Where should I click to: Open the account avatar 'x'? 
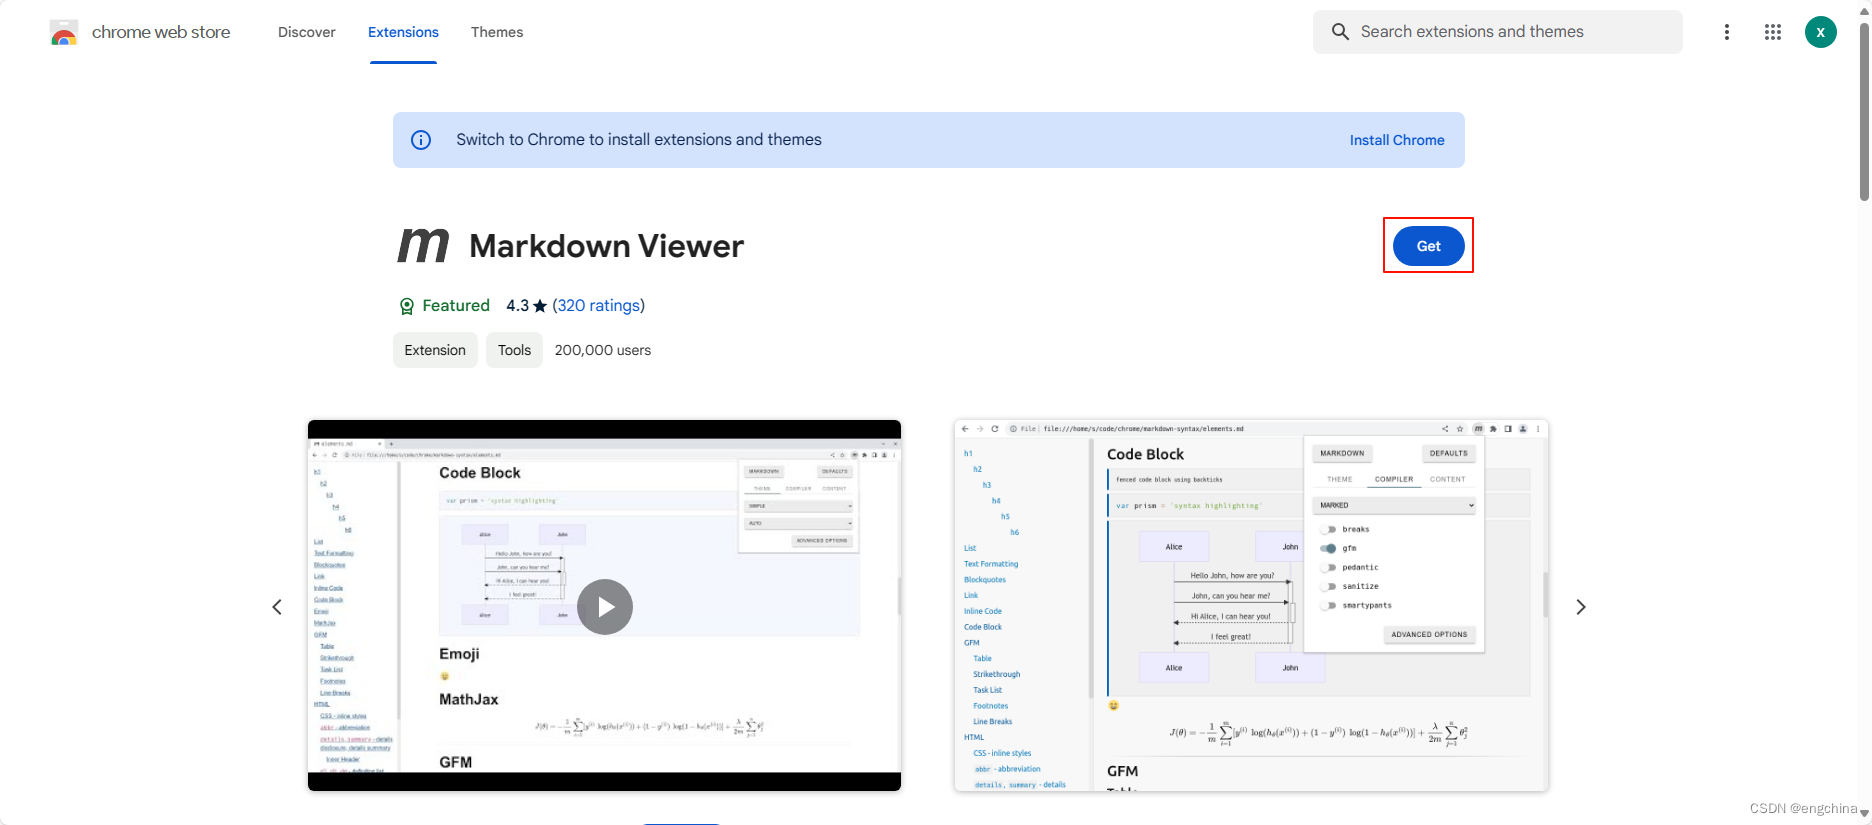pos(1820,32)
